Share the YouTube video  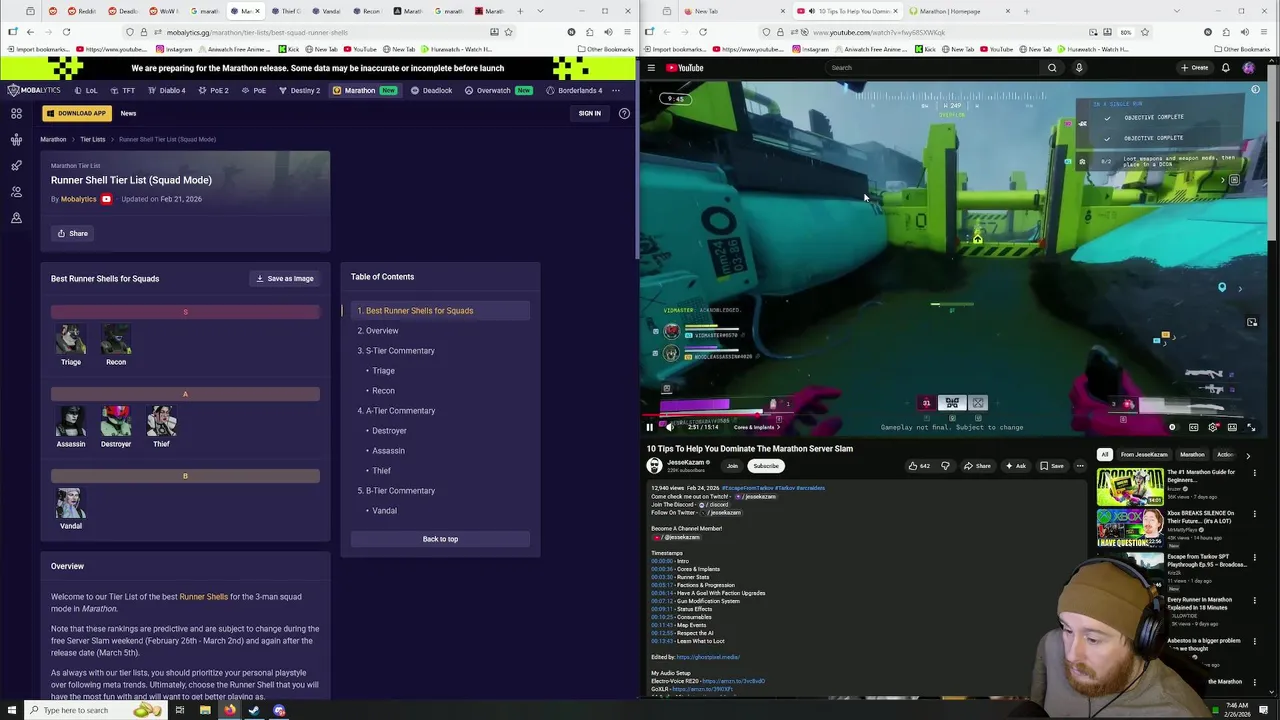pos(978,466)
